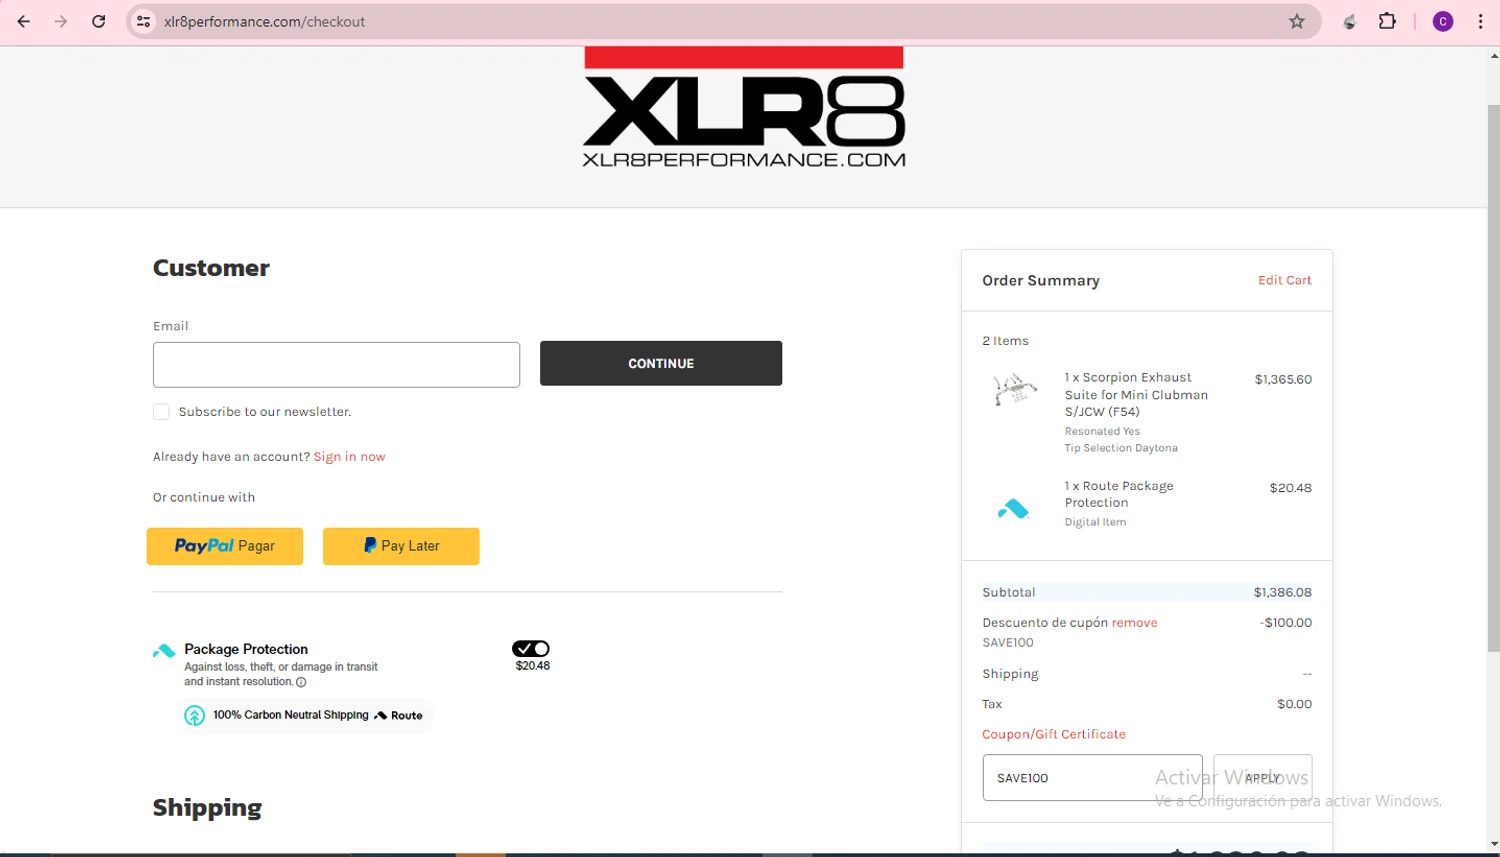Click the Email input field
1500x857 pixels.
(x=336, y=365)
